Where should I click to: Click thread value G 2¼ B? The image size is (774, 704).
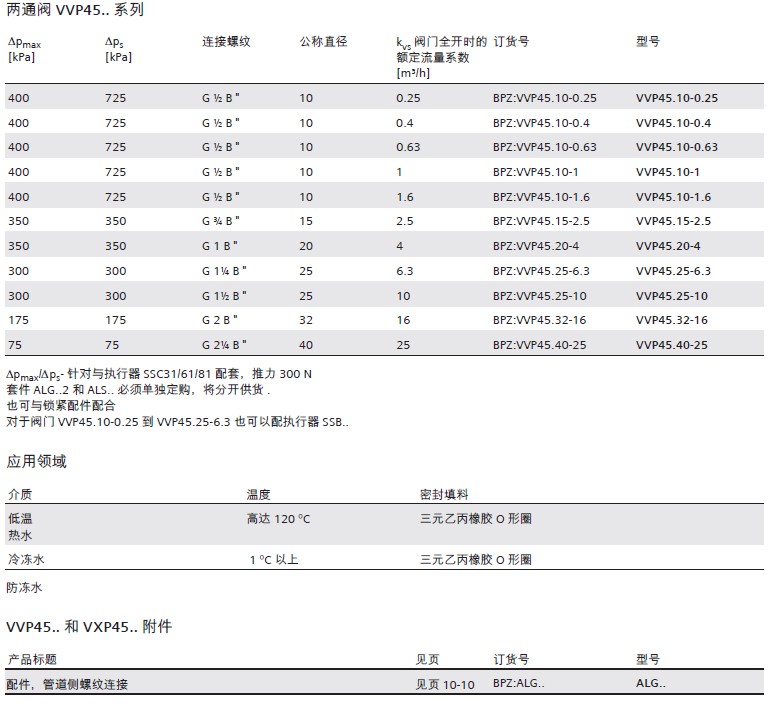[x=224, y=345]
